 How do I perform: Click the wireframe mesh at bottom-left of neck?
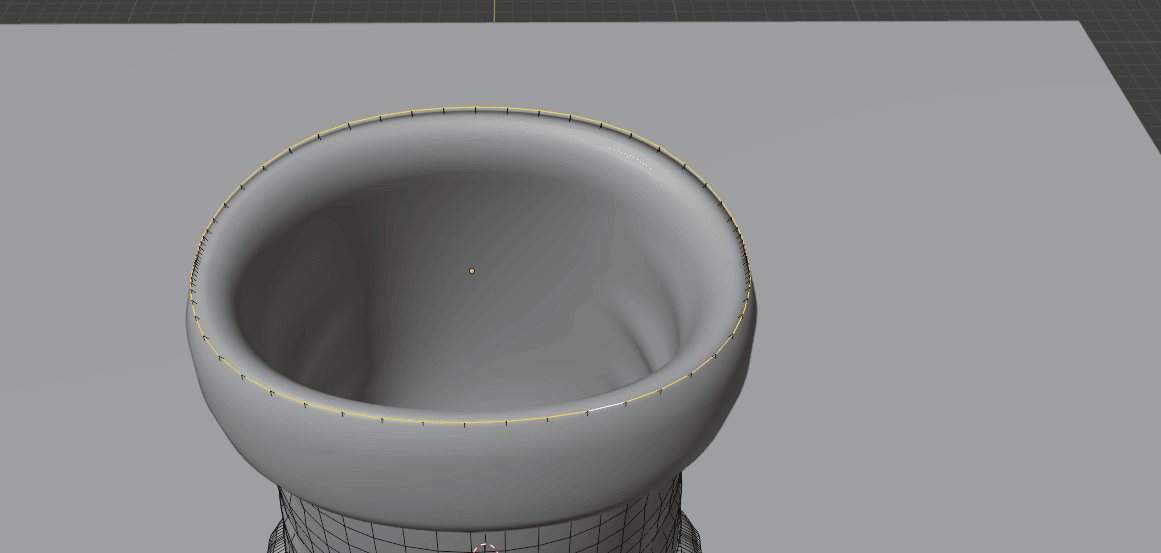[x=300, y=525]
